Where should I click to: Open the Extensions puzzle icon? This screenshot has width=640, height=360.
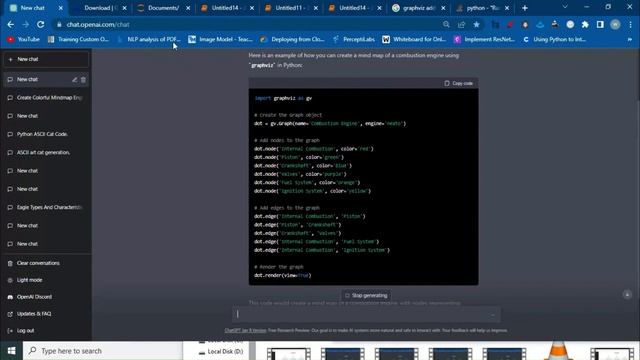(x=585, y=24)
